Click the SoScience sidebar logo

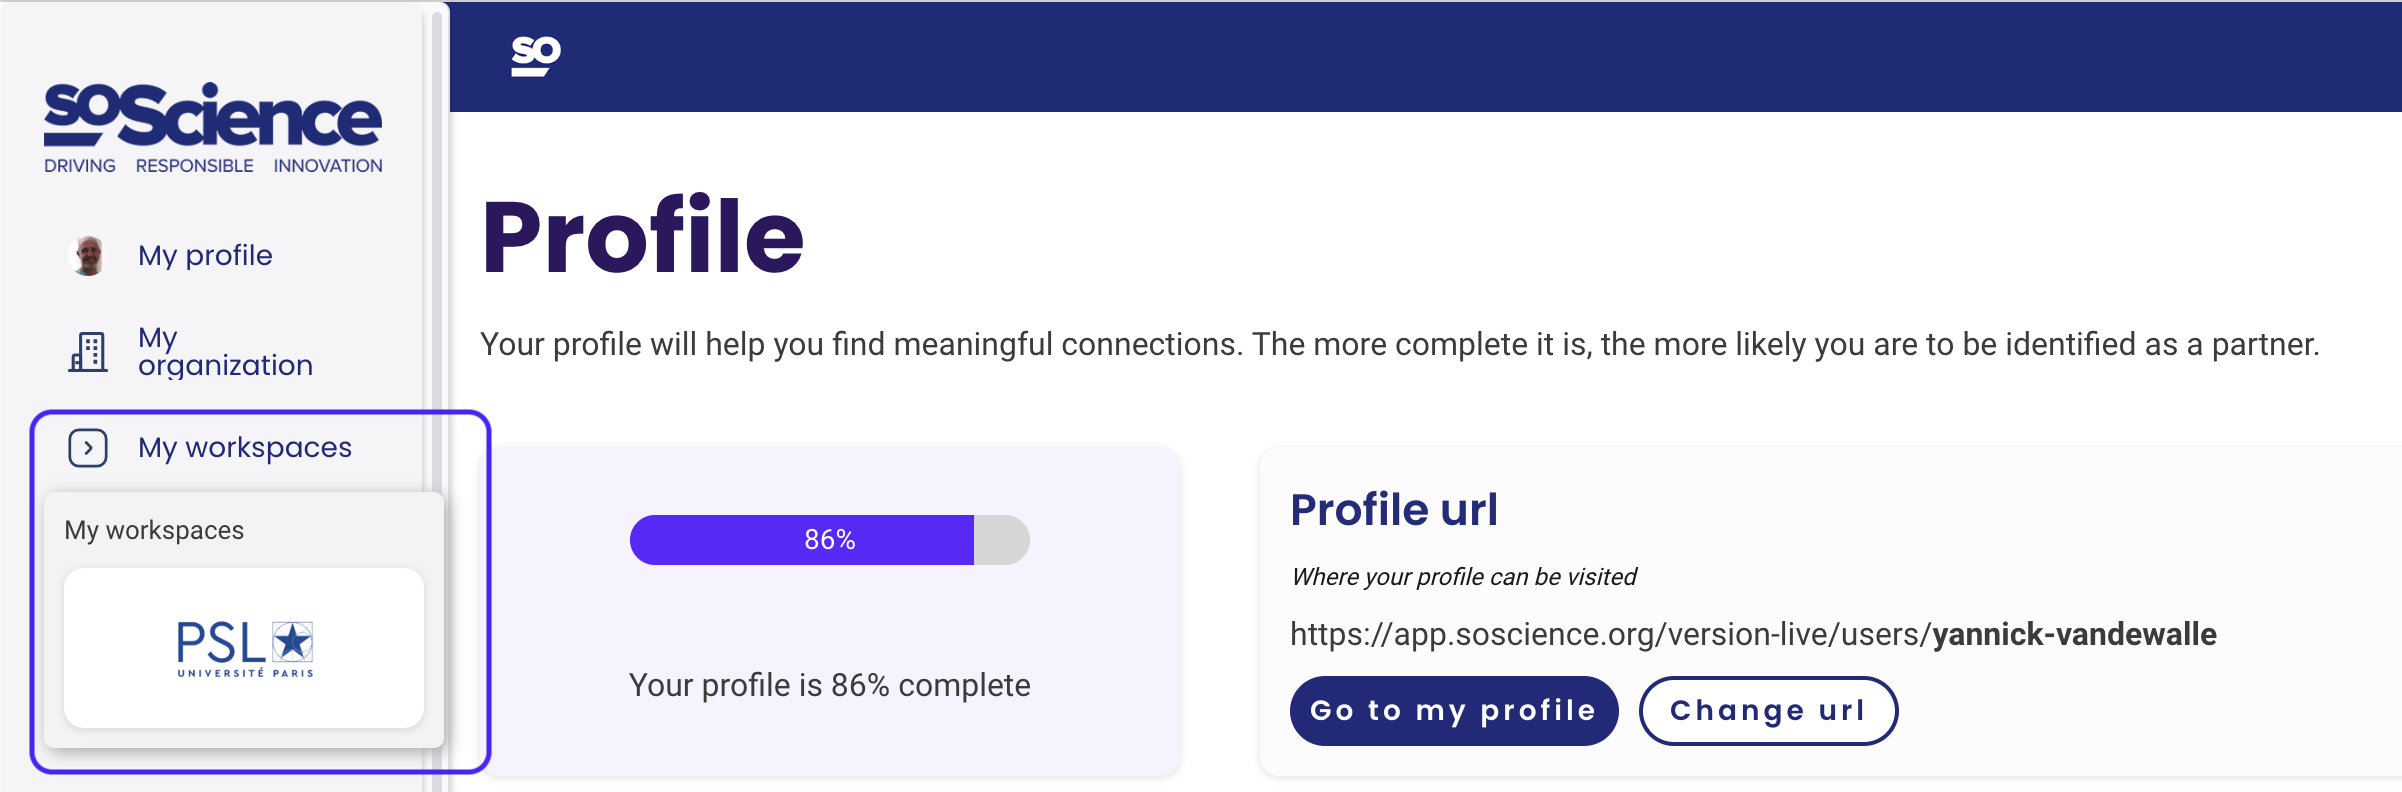pyautogui.click(x=213, y=128)
